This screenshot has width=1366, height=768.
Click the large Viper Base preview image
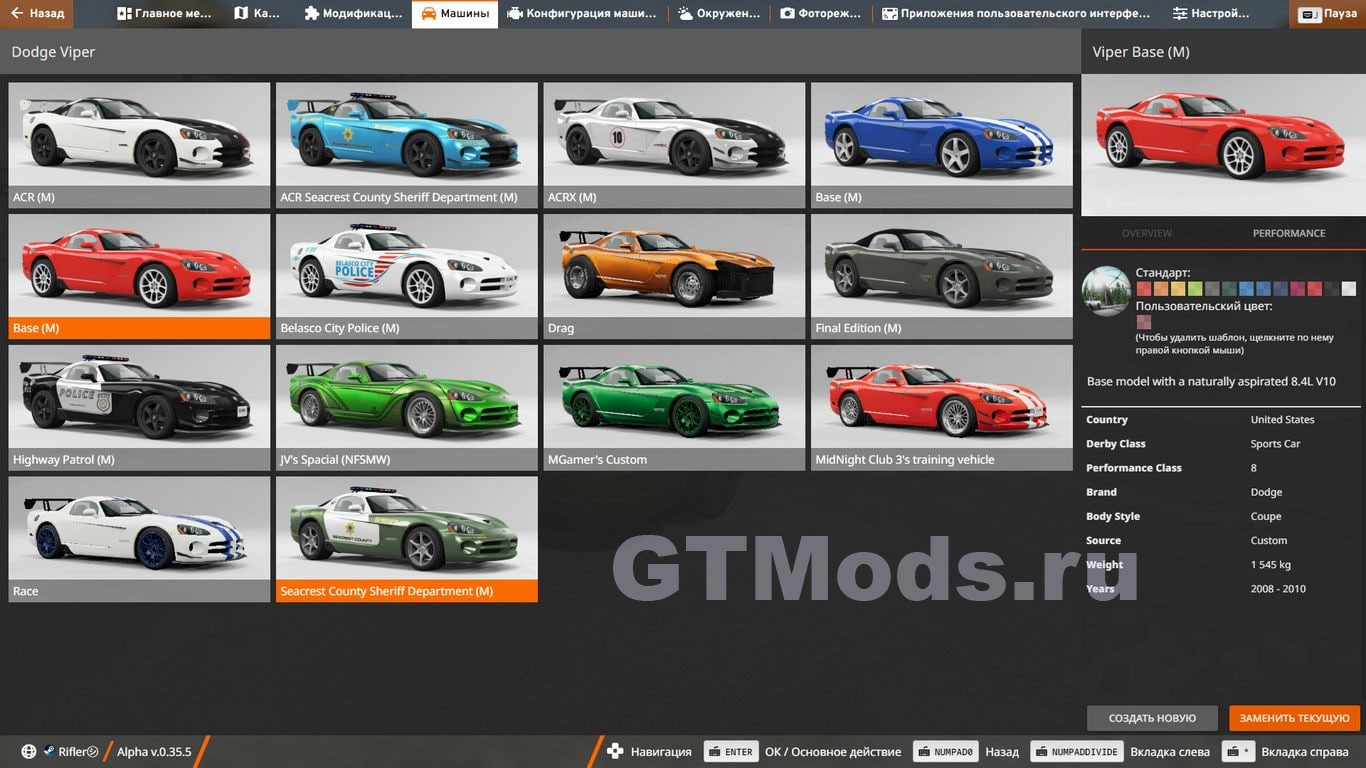pos(1223,145)
